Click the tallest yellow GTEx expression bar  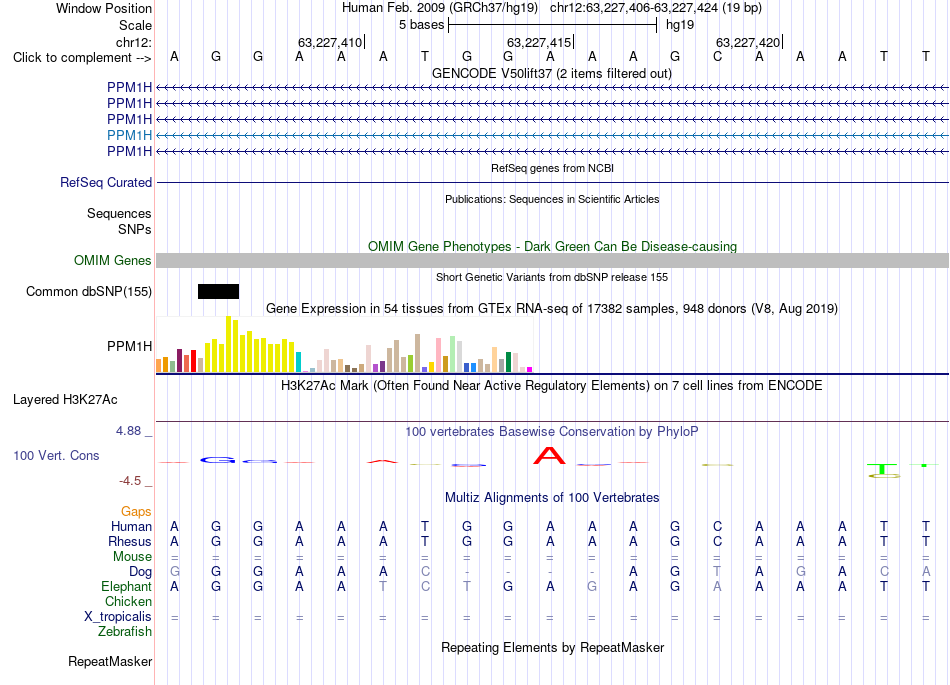coord(228,344)
